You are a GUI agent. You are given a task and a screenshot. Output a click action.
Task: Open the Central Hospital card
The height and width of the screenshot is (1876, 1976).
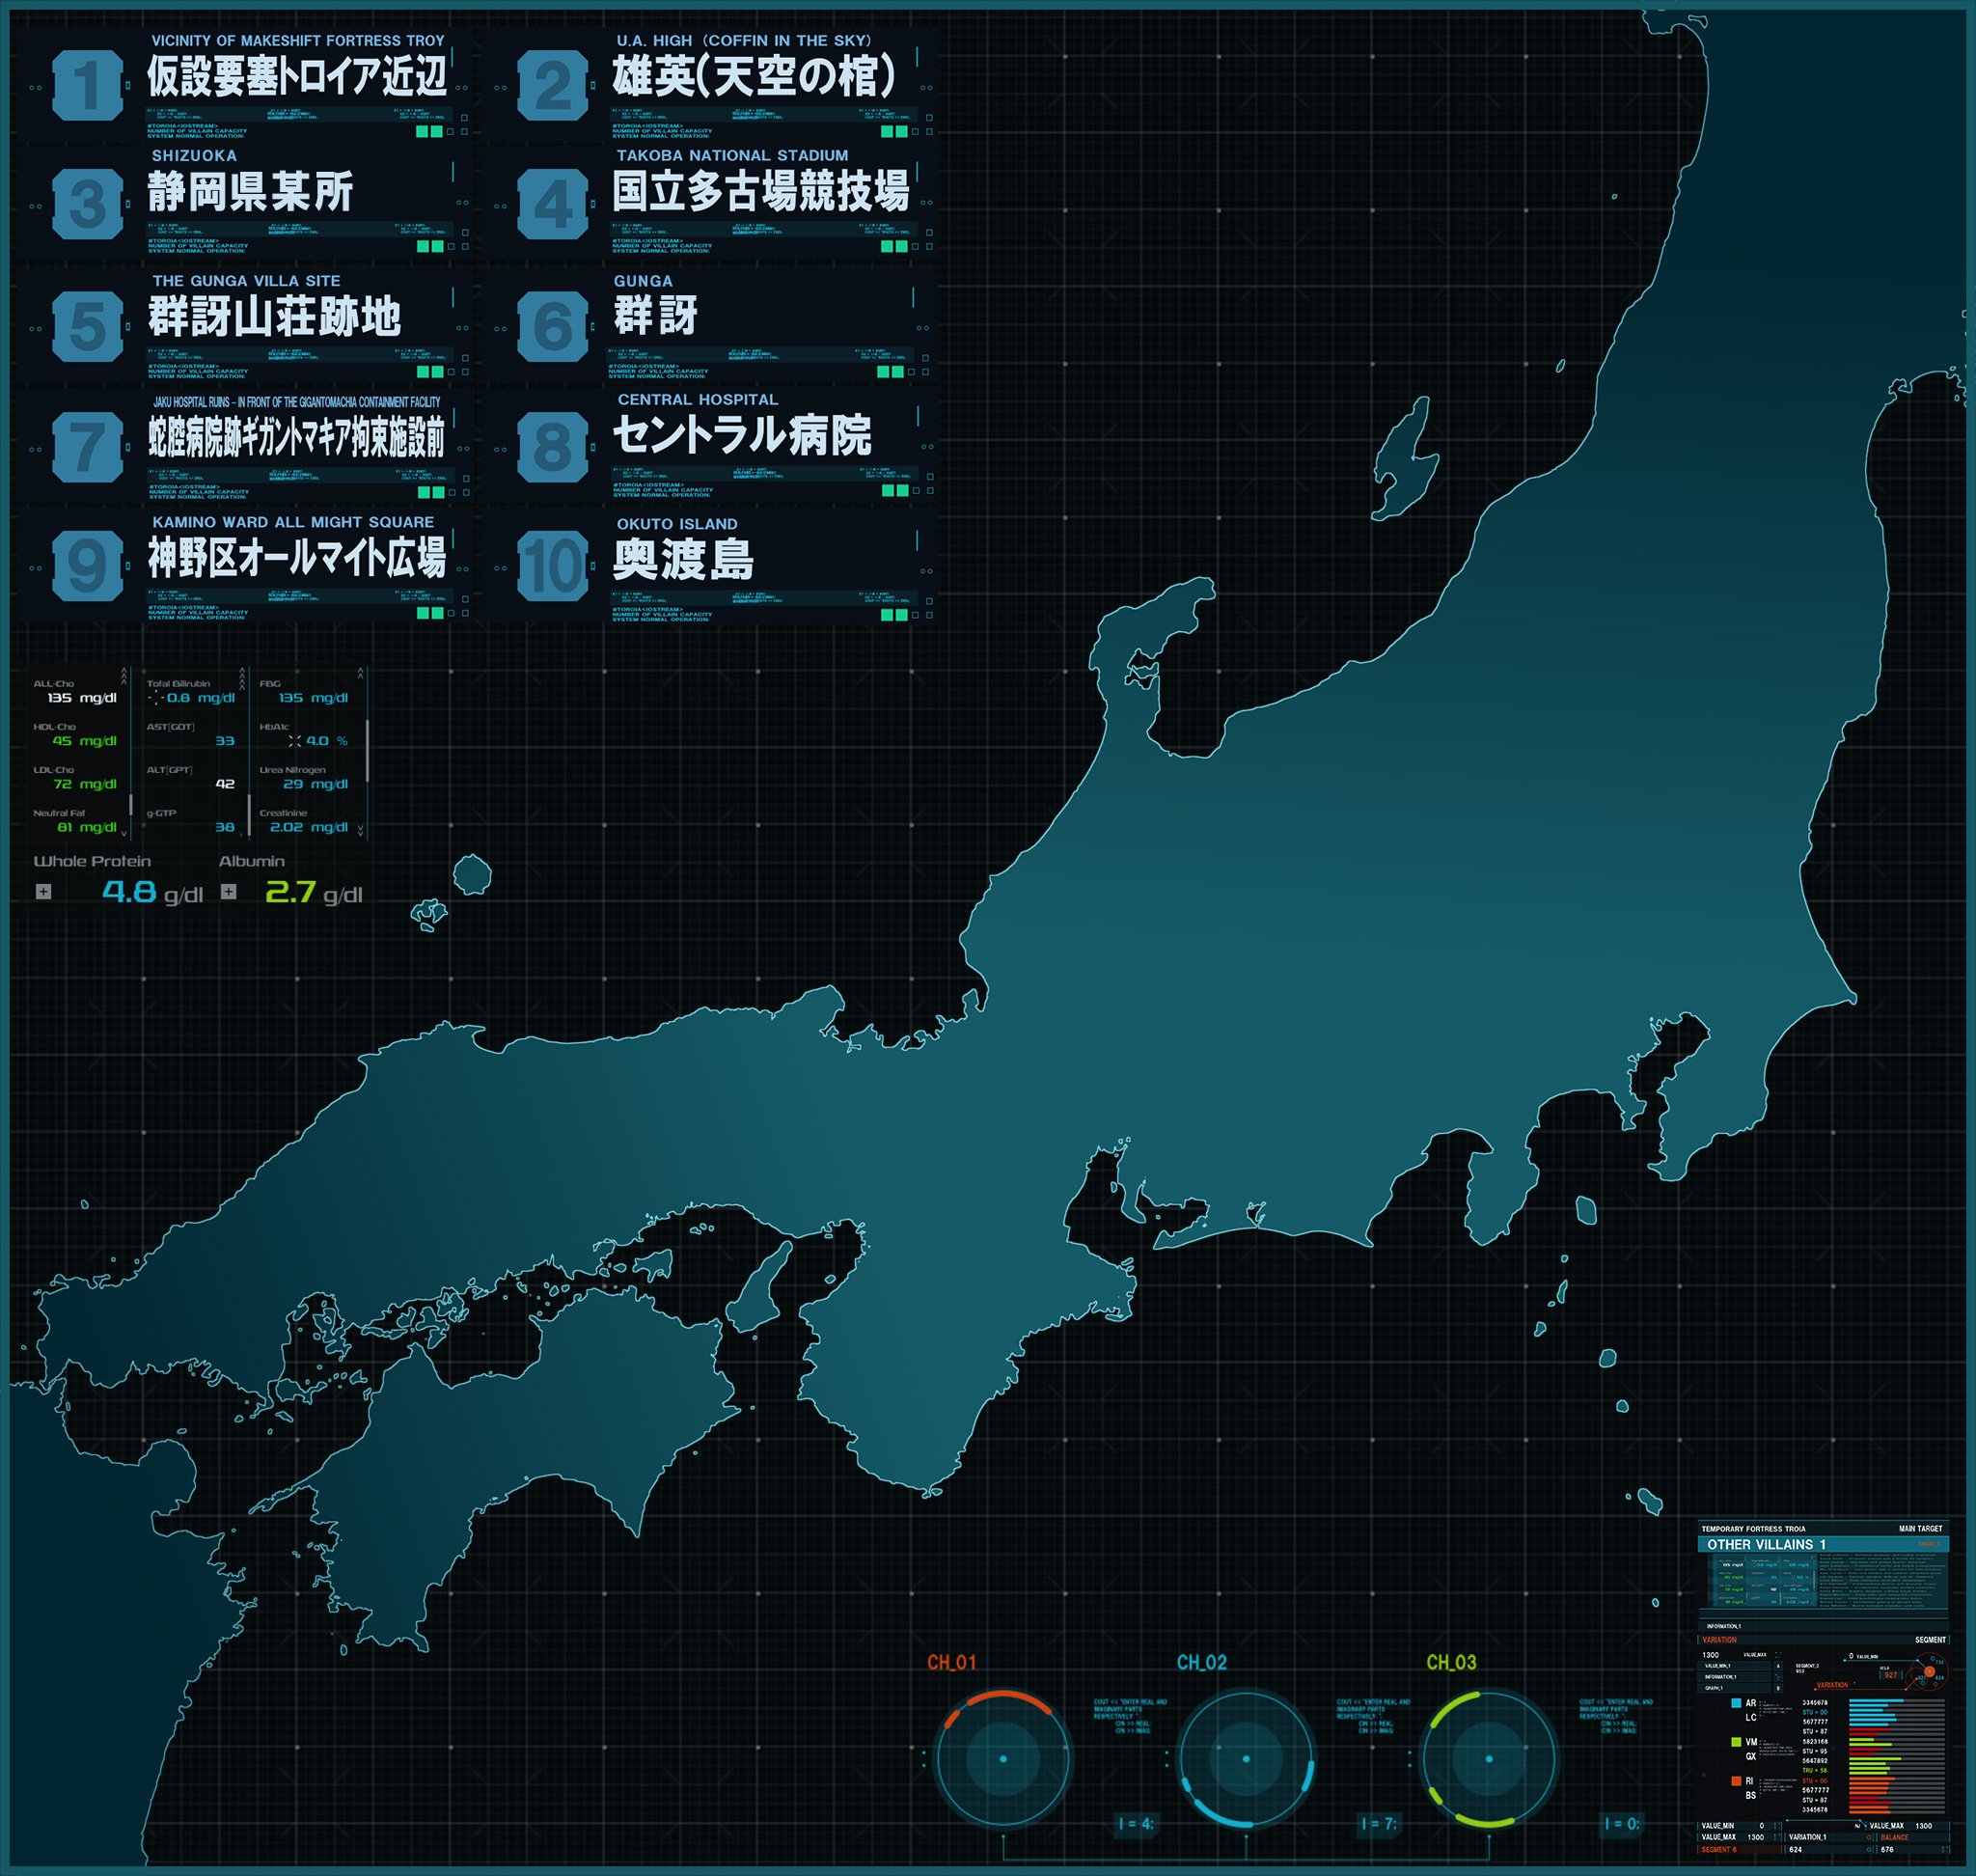[x=710, y=445]
